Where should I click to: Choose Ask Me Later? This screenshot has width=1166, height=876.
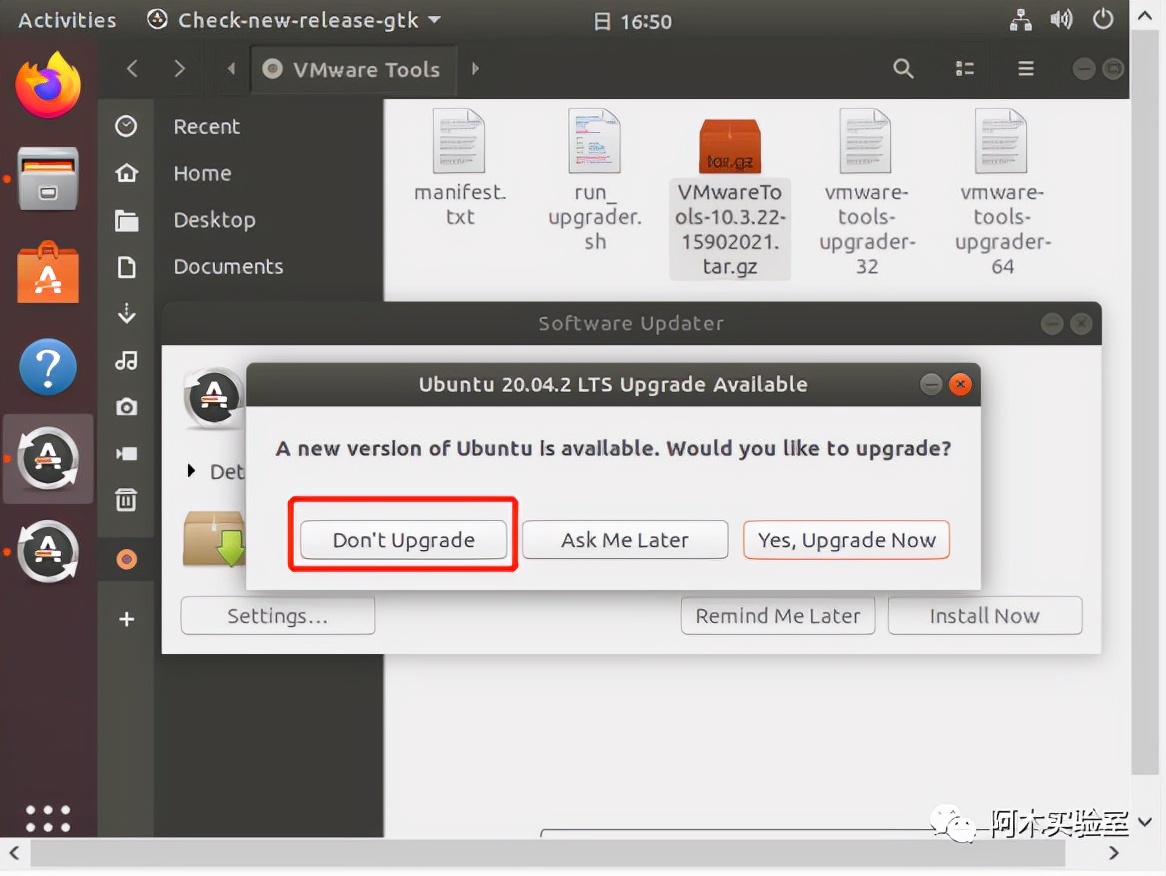tap(625, 540)
